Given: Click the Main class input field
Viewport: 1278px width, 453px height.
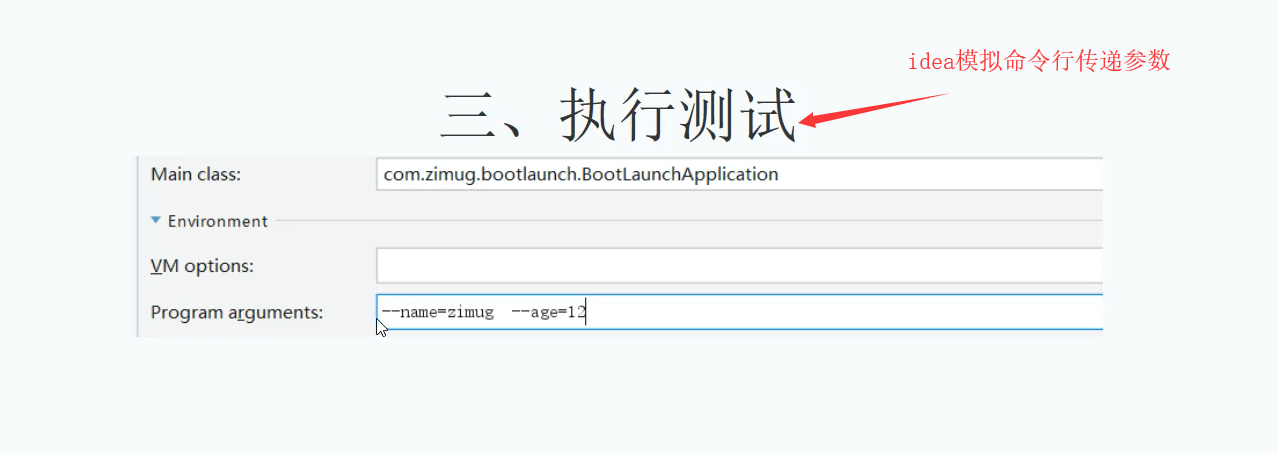Looking at the screenshot, I should click(739, 174).
